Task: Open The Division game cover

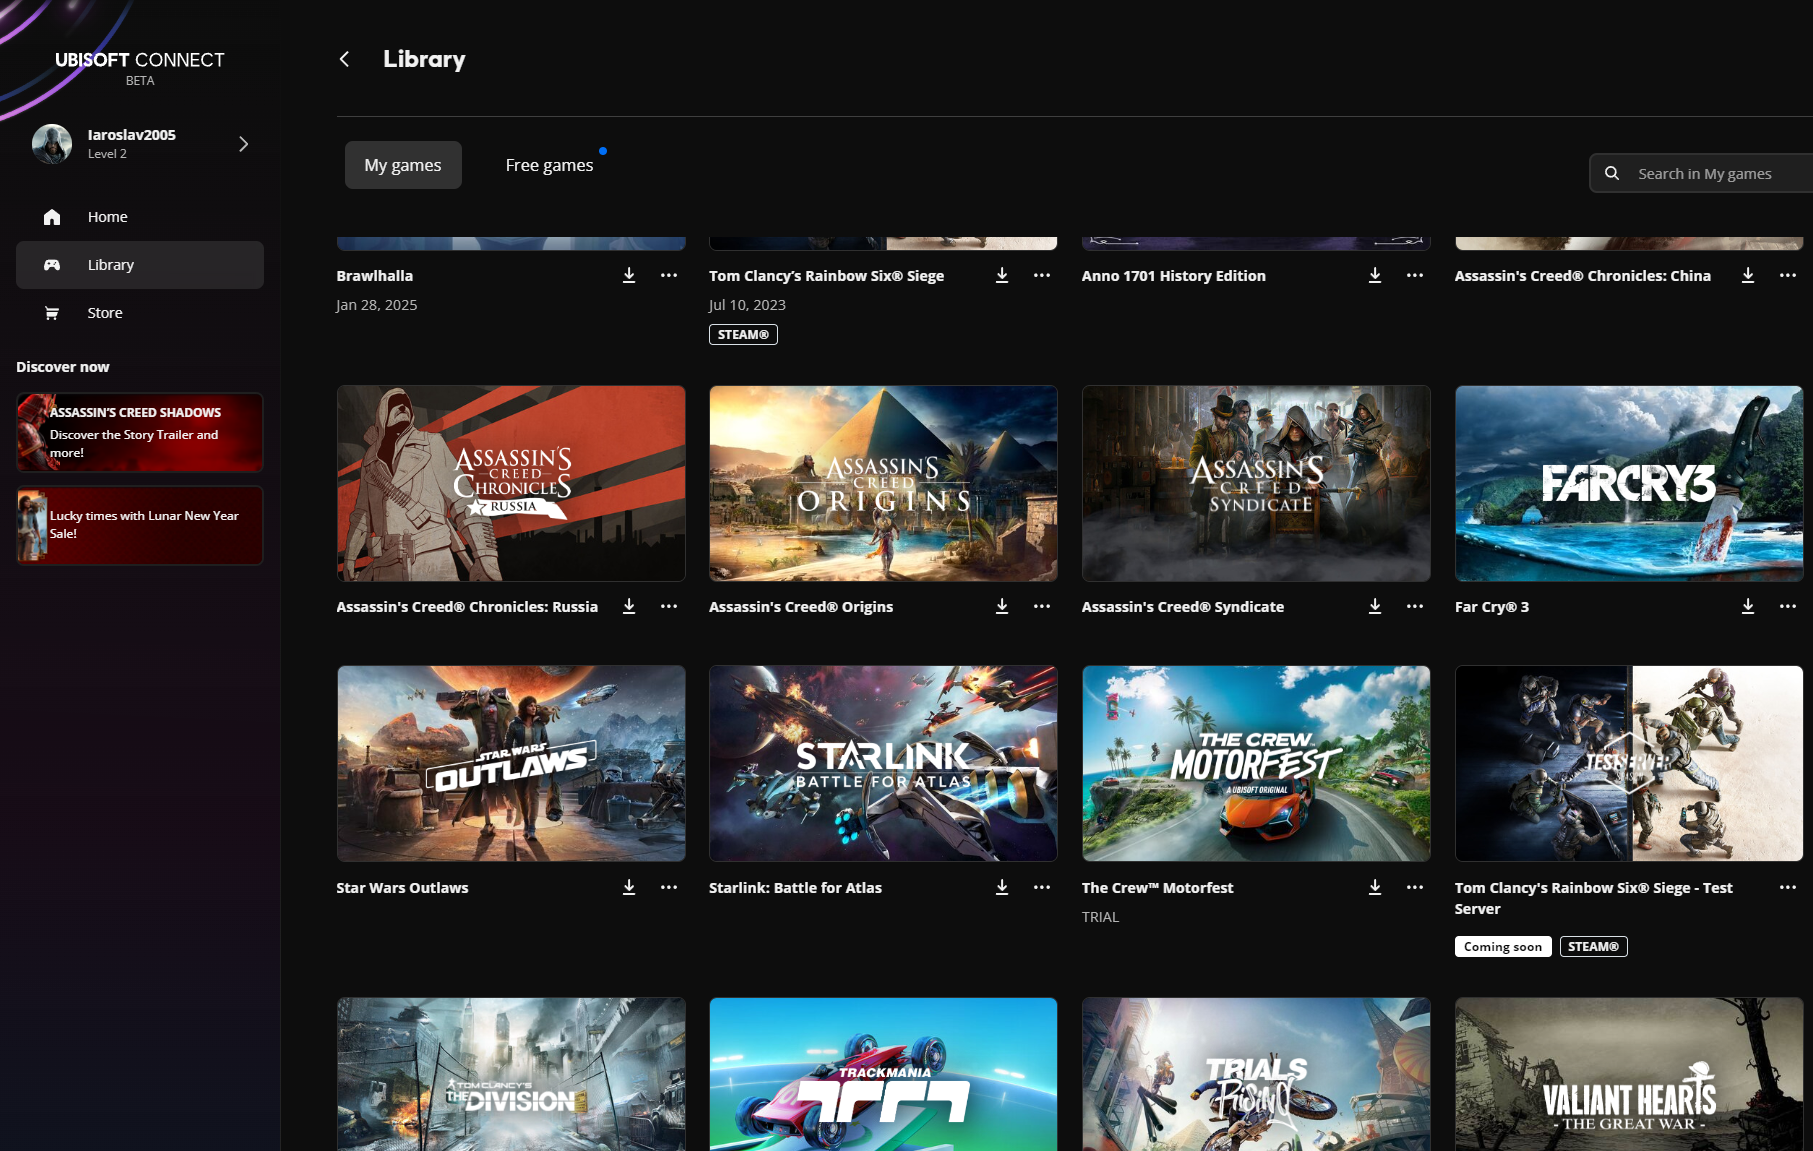Action: (x=511, y=1074)
